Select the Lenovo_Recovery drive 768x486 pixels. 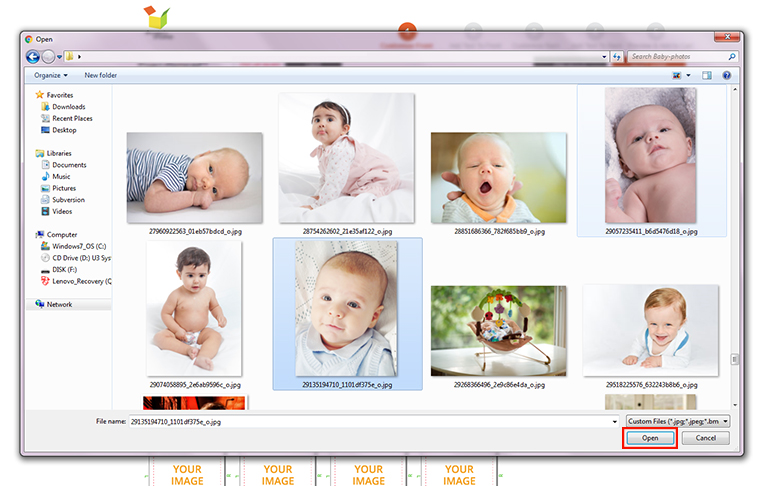coord(80,281)
